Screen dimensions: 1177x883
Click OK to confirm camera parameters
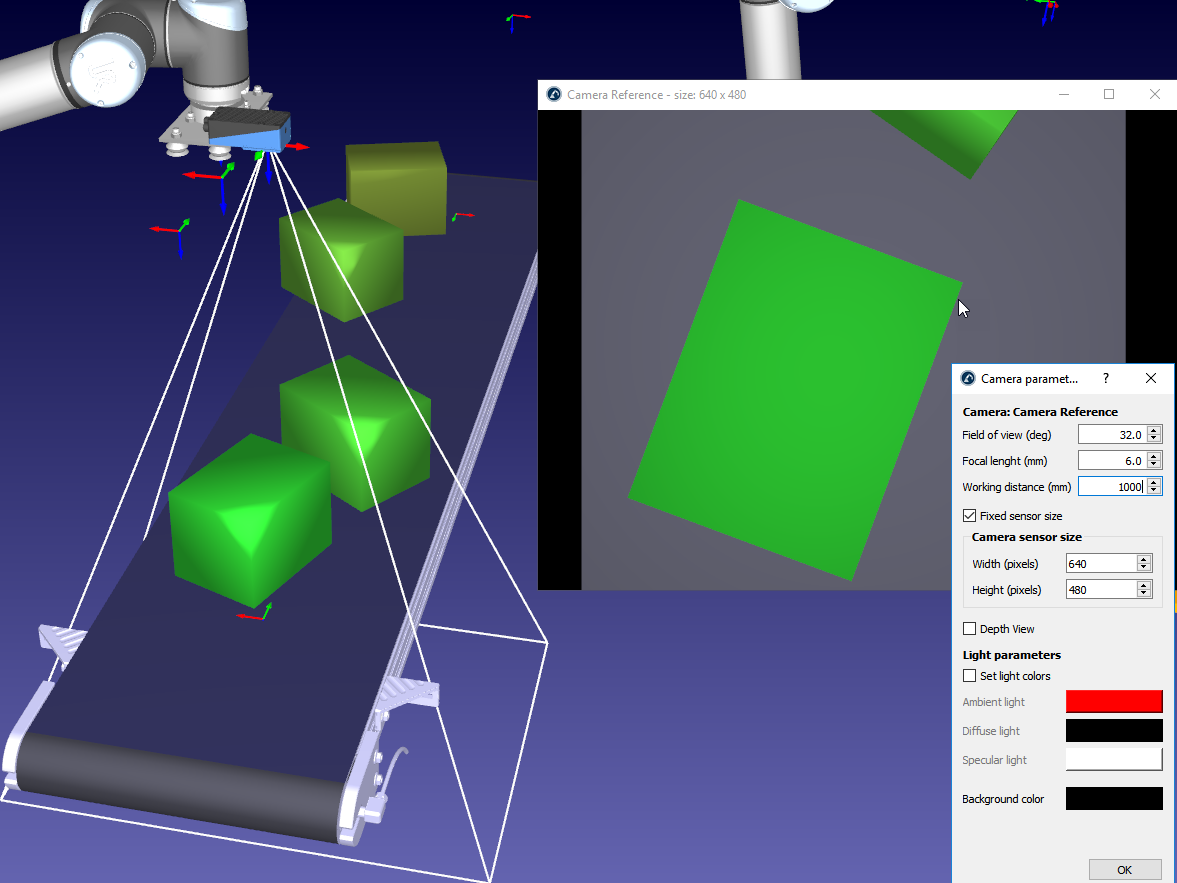click(x=1124, y=869)
